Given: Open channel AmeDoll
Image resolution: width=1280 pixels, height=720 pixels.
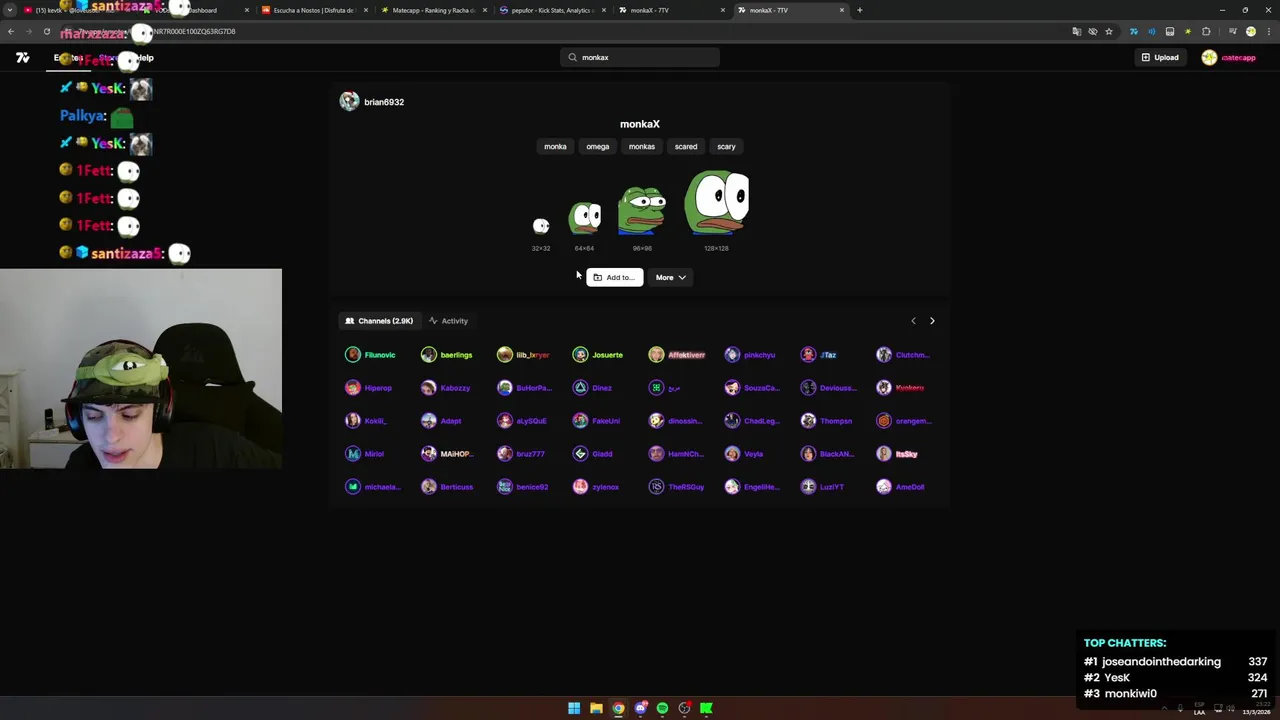Looking at the screenshot, I should pos(901,487).
